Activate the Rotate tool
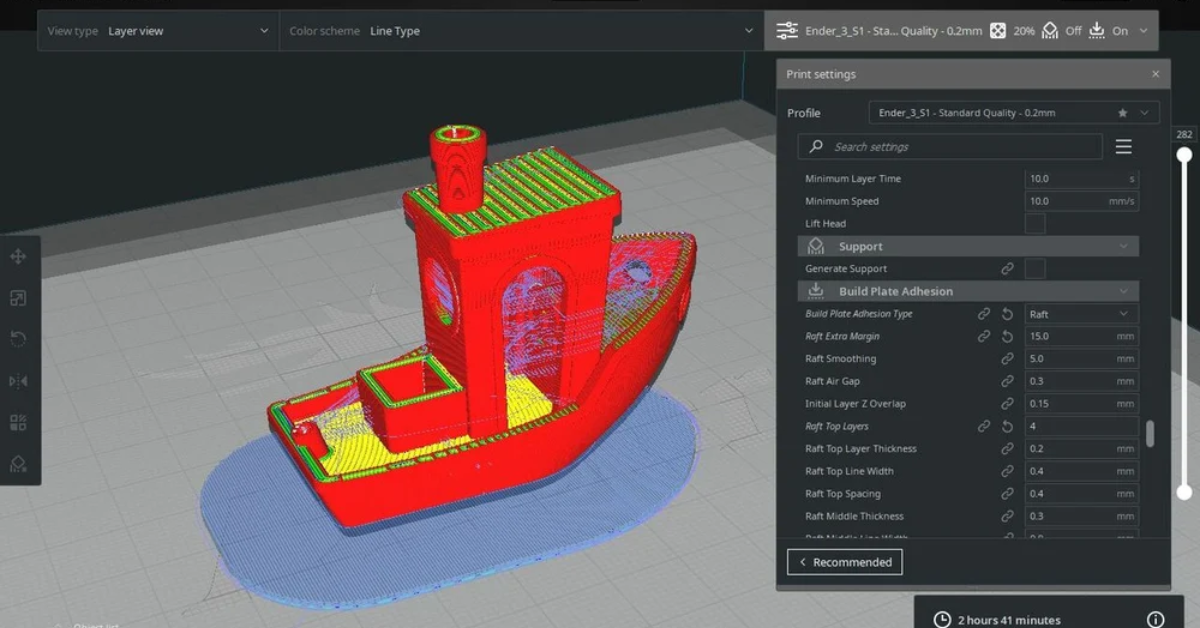 17,339
